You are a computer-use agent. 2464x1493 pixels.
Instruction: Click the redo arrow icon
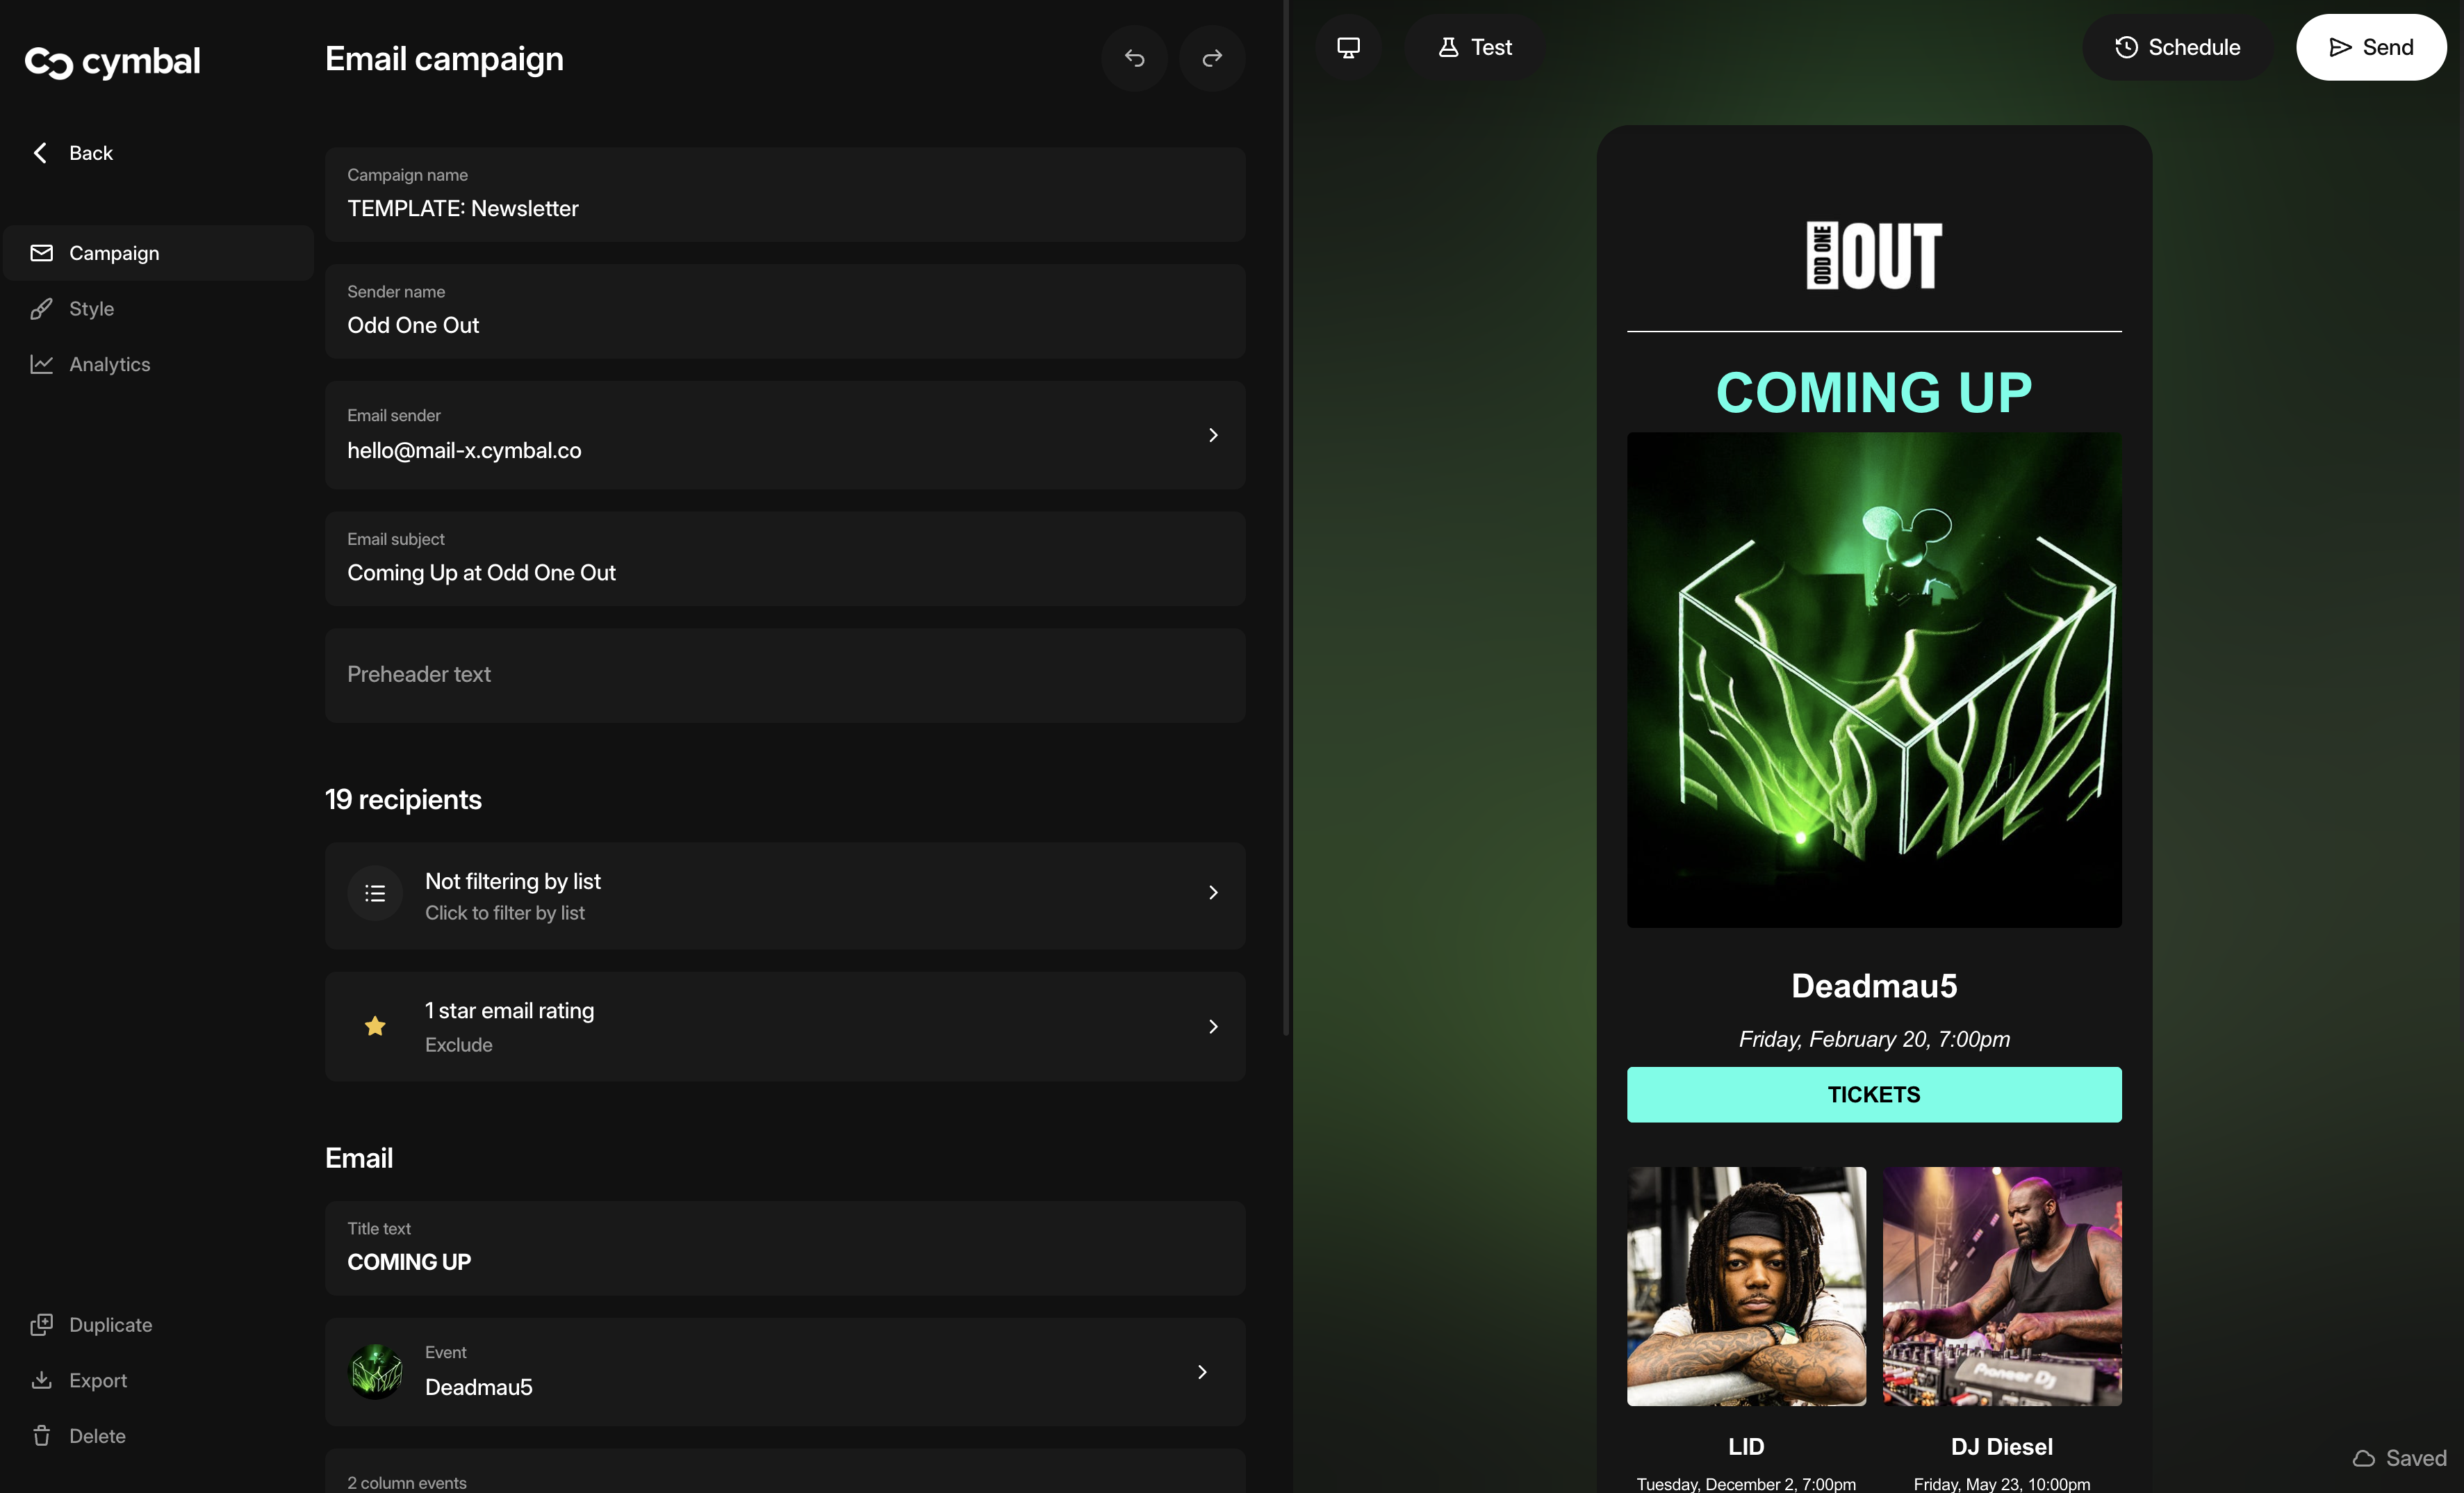[x=1212, y=58]
